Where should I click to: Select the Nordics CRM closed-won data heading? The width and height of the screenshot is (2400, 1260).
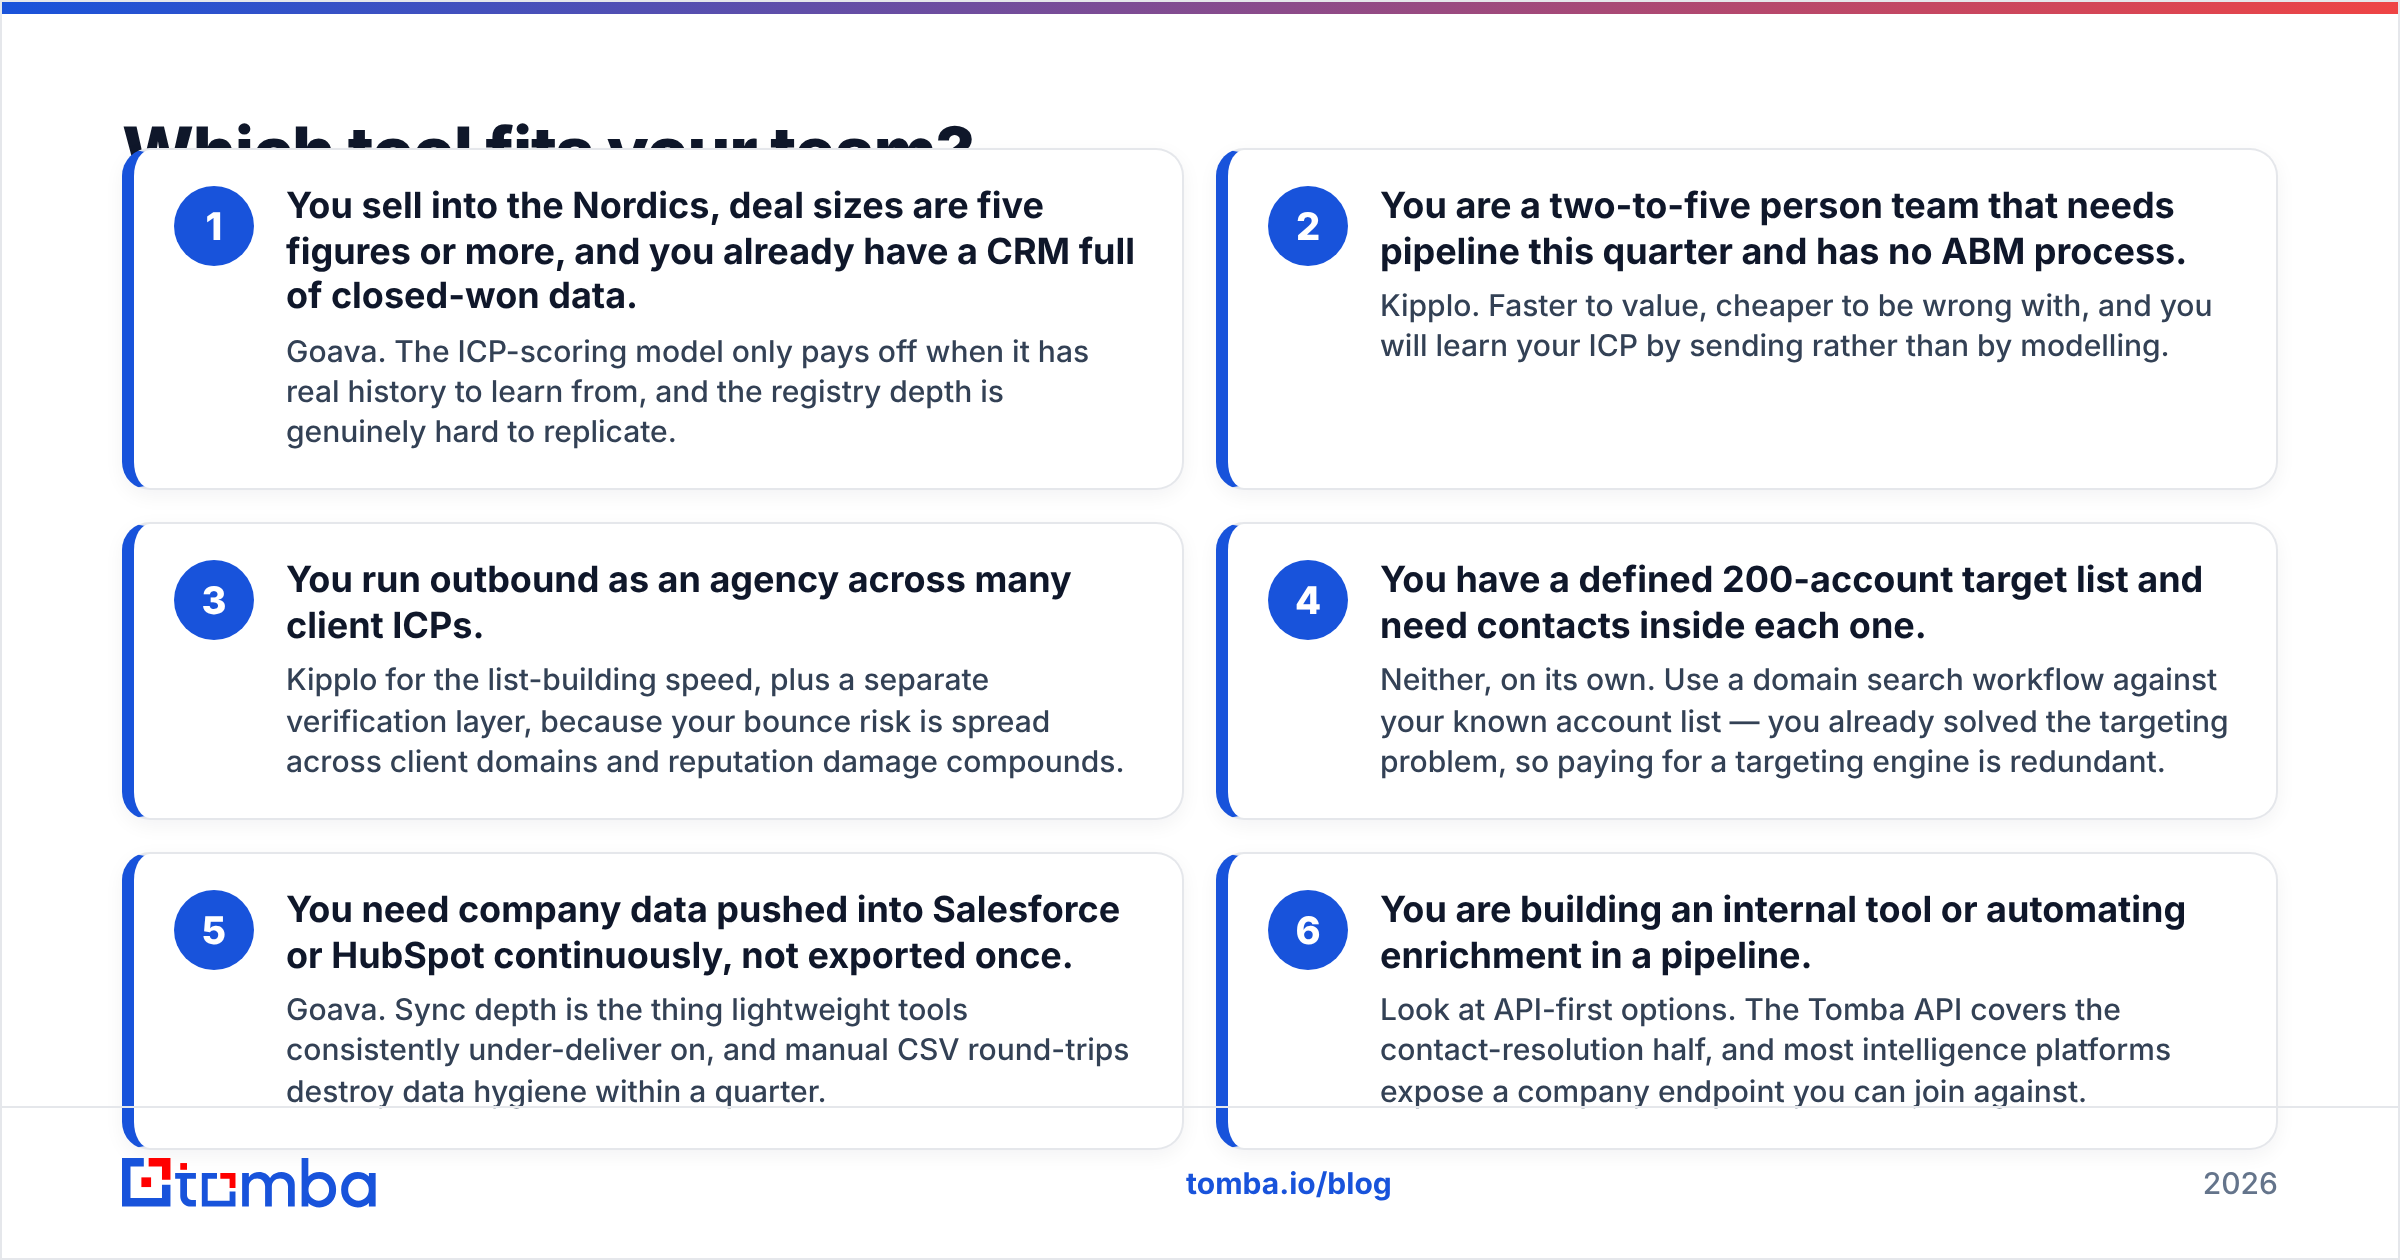(x=710, y=251)
